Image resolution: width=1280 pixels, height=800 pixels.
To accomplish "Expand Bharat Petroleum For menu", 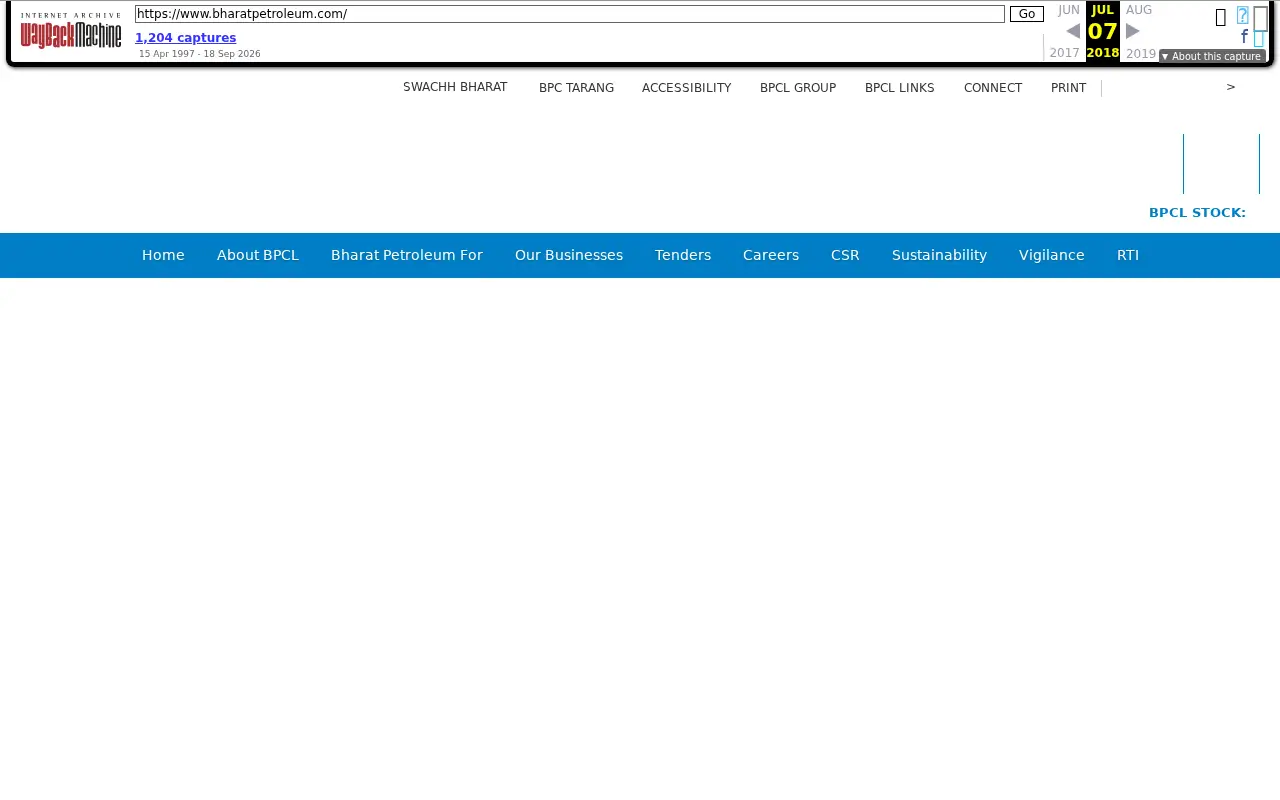I will tap(407, 255).
